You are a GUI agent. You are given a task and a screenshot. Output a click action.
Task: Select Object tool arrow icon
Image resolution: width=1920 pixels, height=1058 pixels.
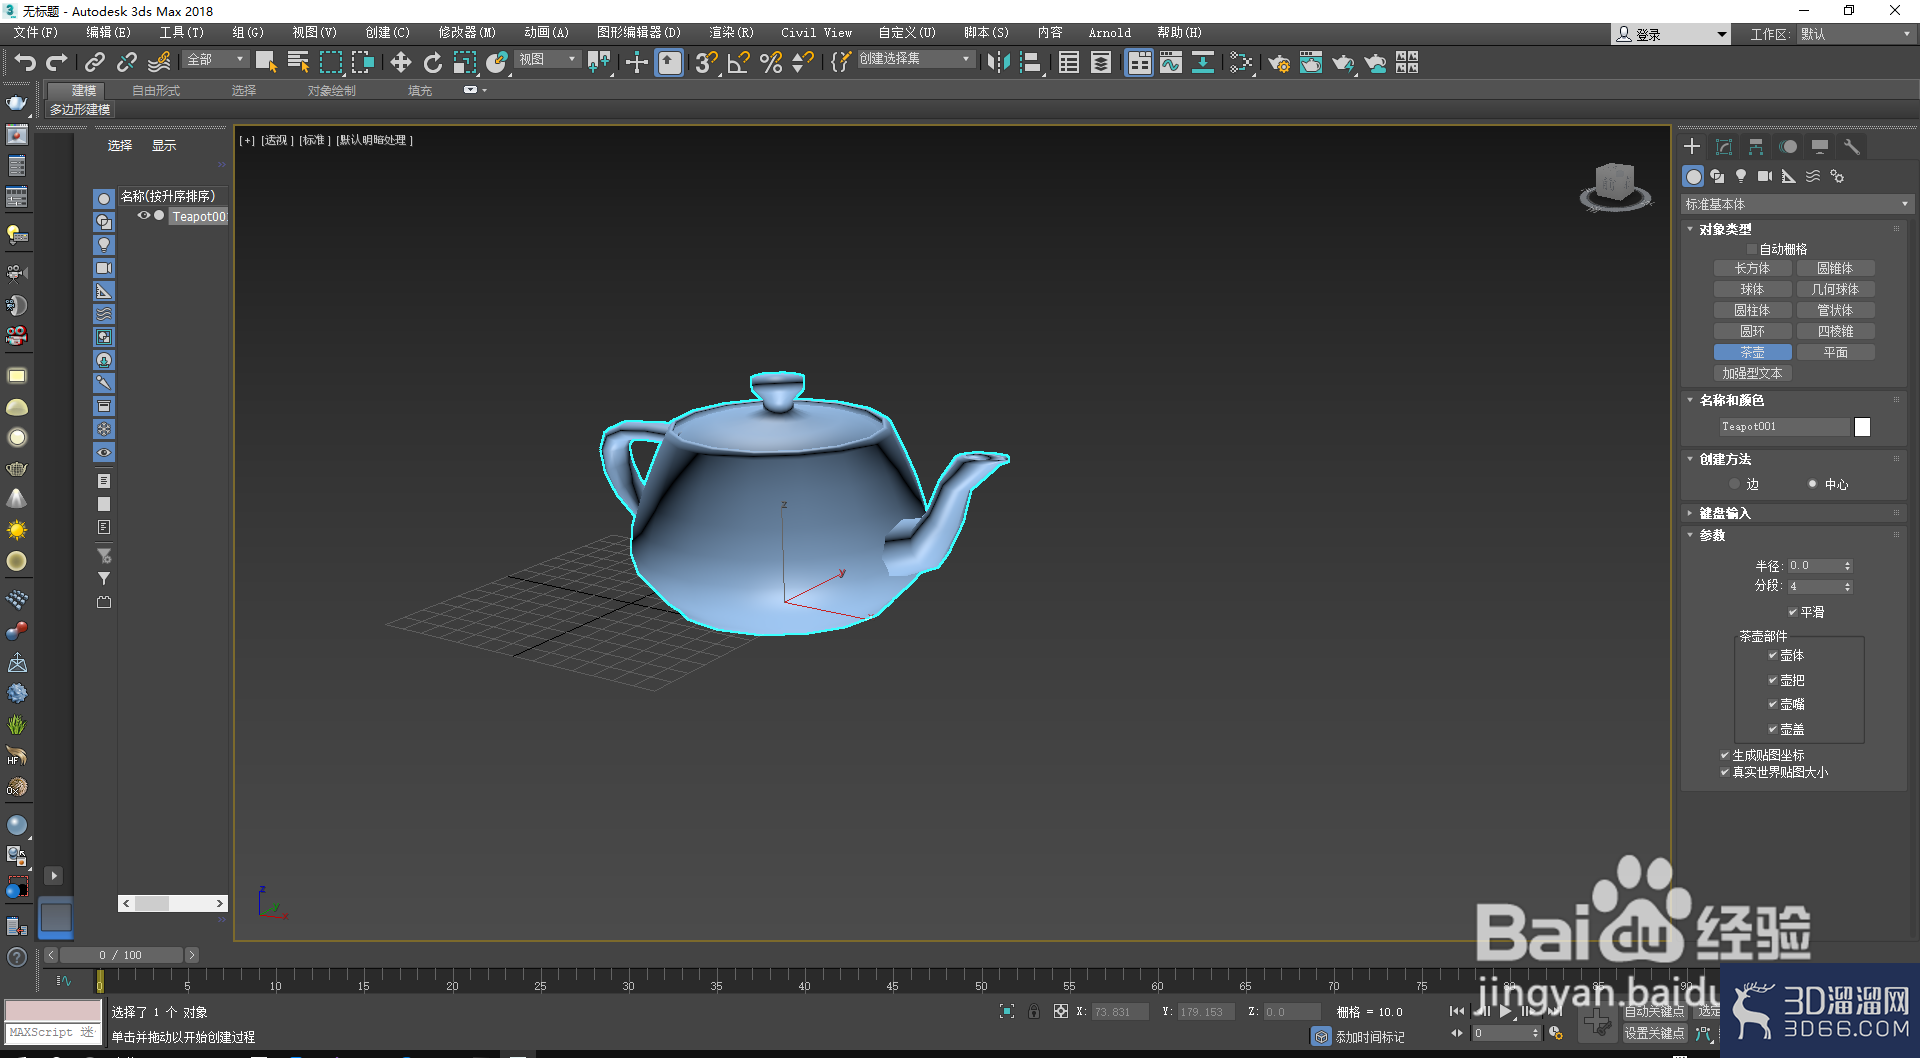[x=266, y=62]
